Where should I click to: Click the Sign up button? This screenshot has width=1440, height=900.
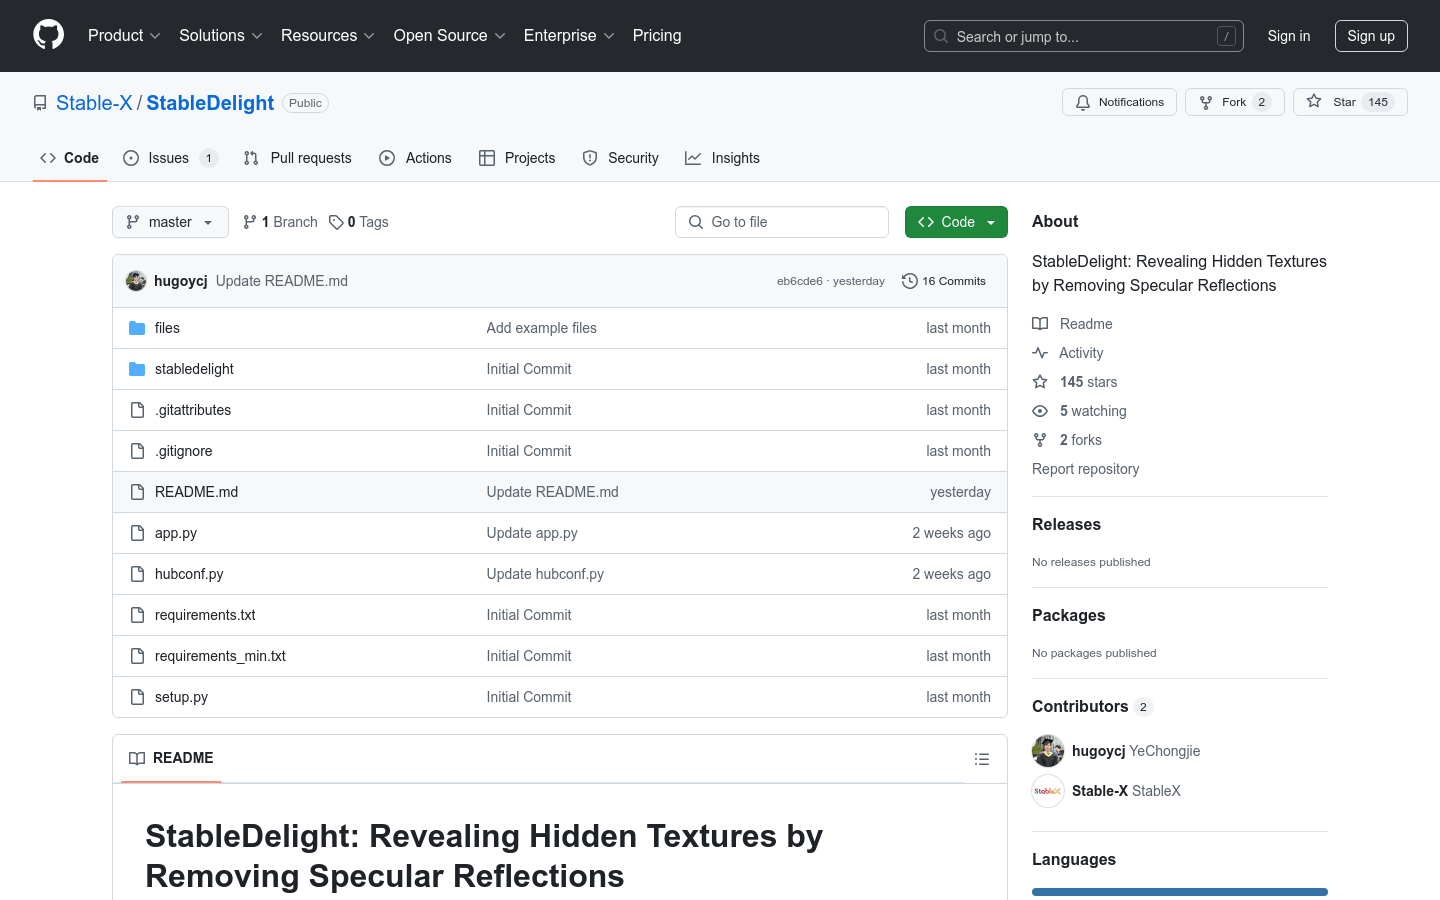1371,36
